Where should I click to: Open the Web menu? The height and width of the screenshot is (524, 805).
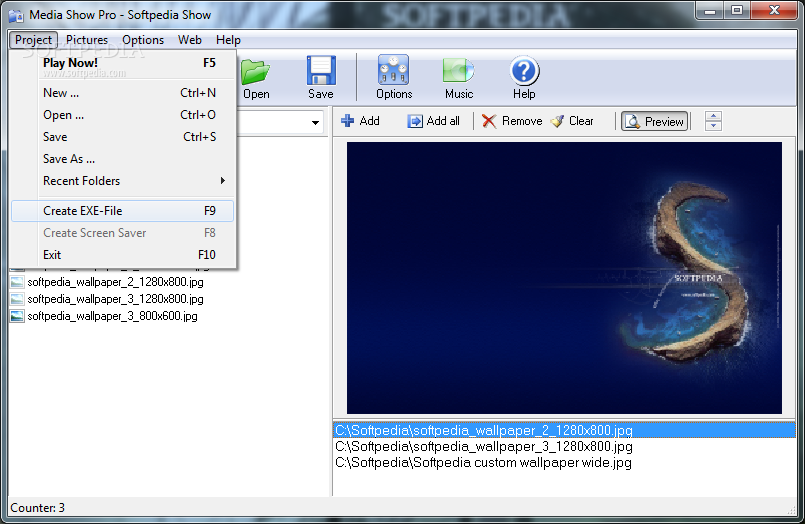189,40
